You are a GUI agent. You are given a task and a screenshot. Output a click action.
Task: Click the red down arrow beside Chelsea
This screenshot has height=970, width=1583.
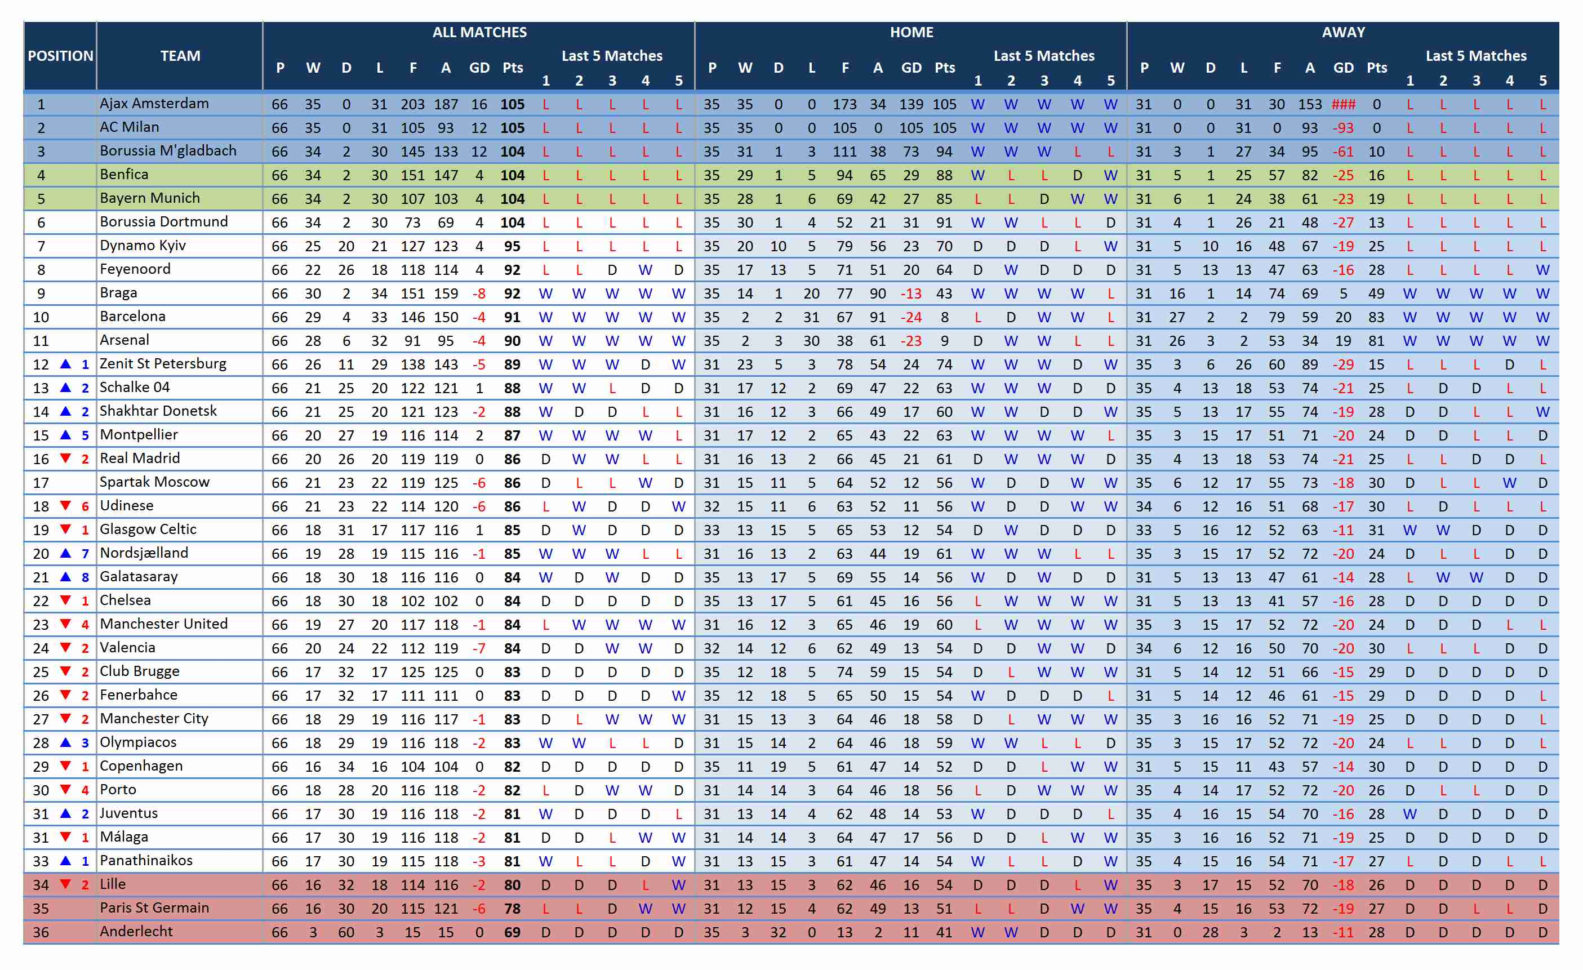point(65,601)
